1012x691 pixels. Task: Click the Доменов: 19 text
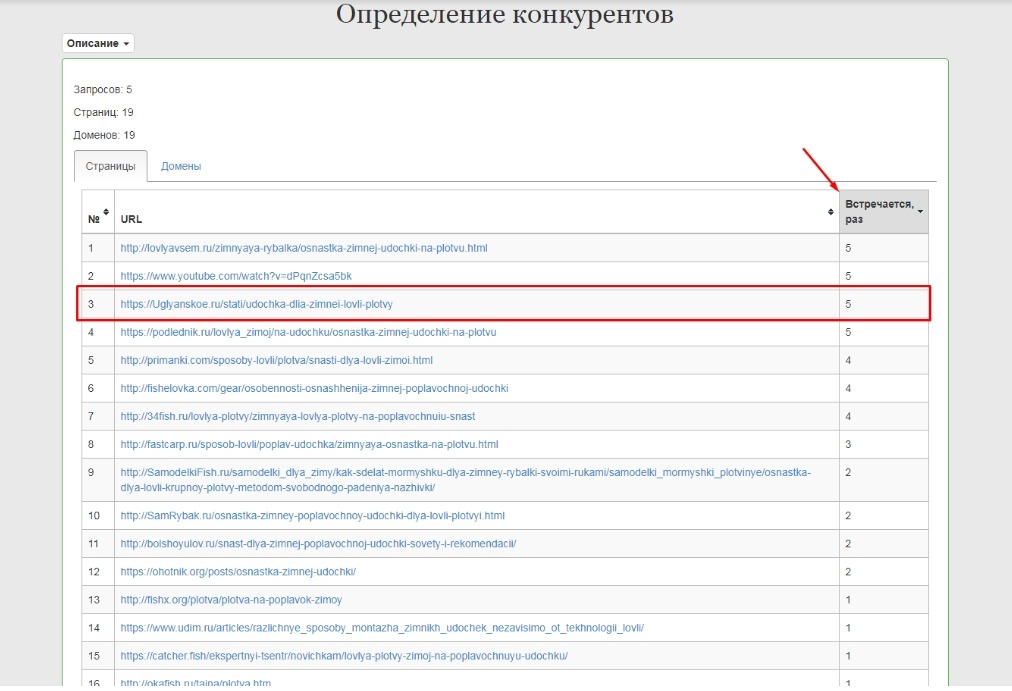point(104,135)
